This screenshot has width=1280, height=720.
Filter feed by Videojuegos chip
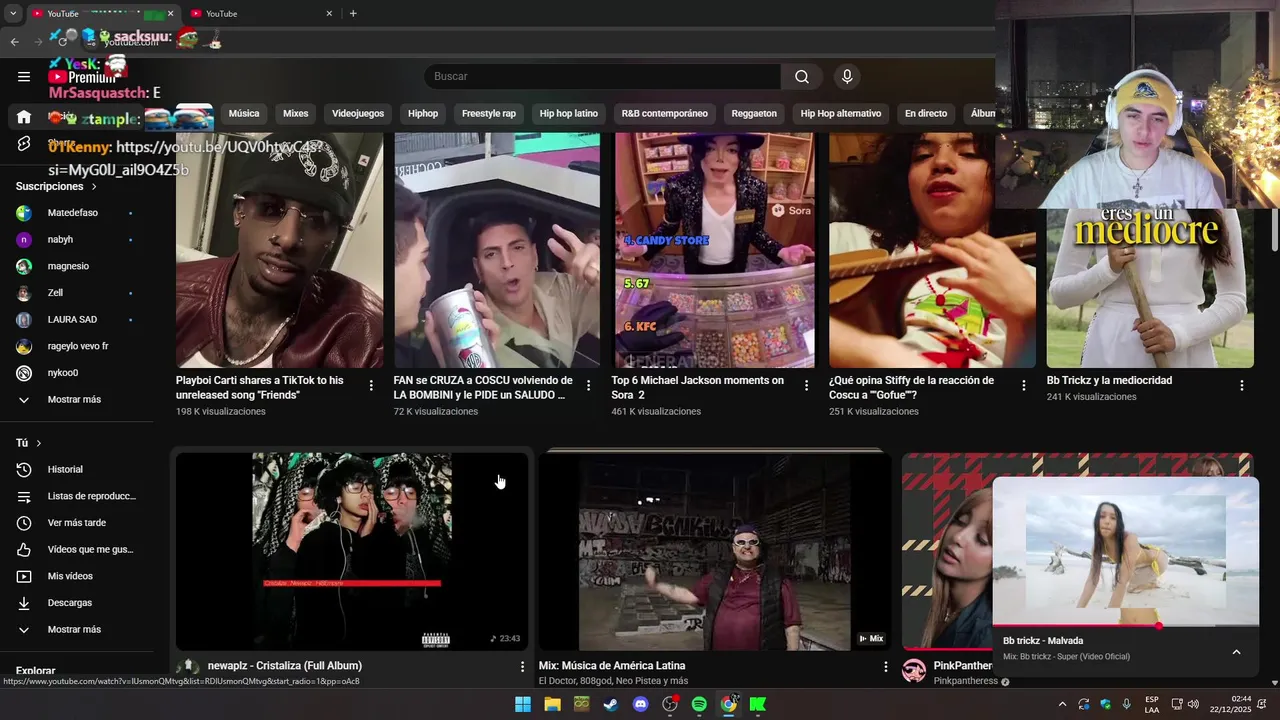[x=358, y=114]
